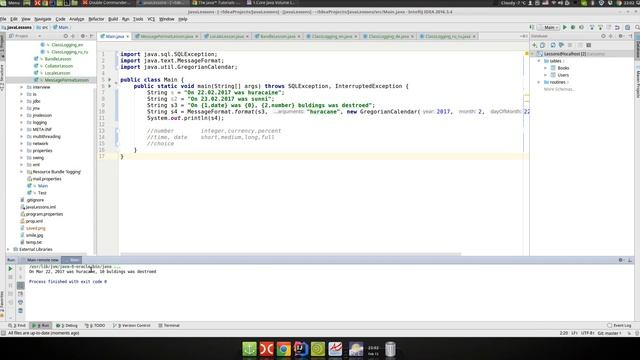
Task: Open the TODO tool window button
Action: click(x=95, y=326)
